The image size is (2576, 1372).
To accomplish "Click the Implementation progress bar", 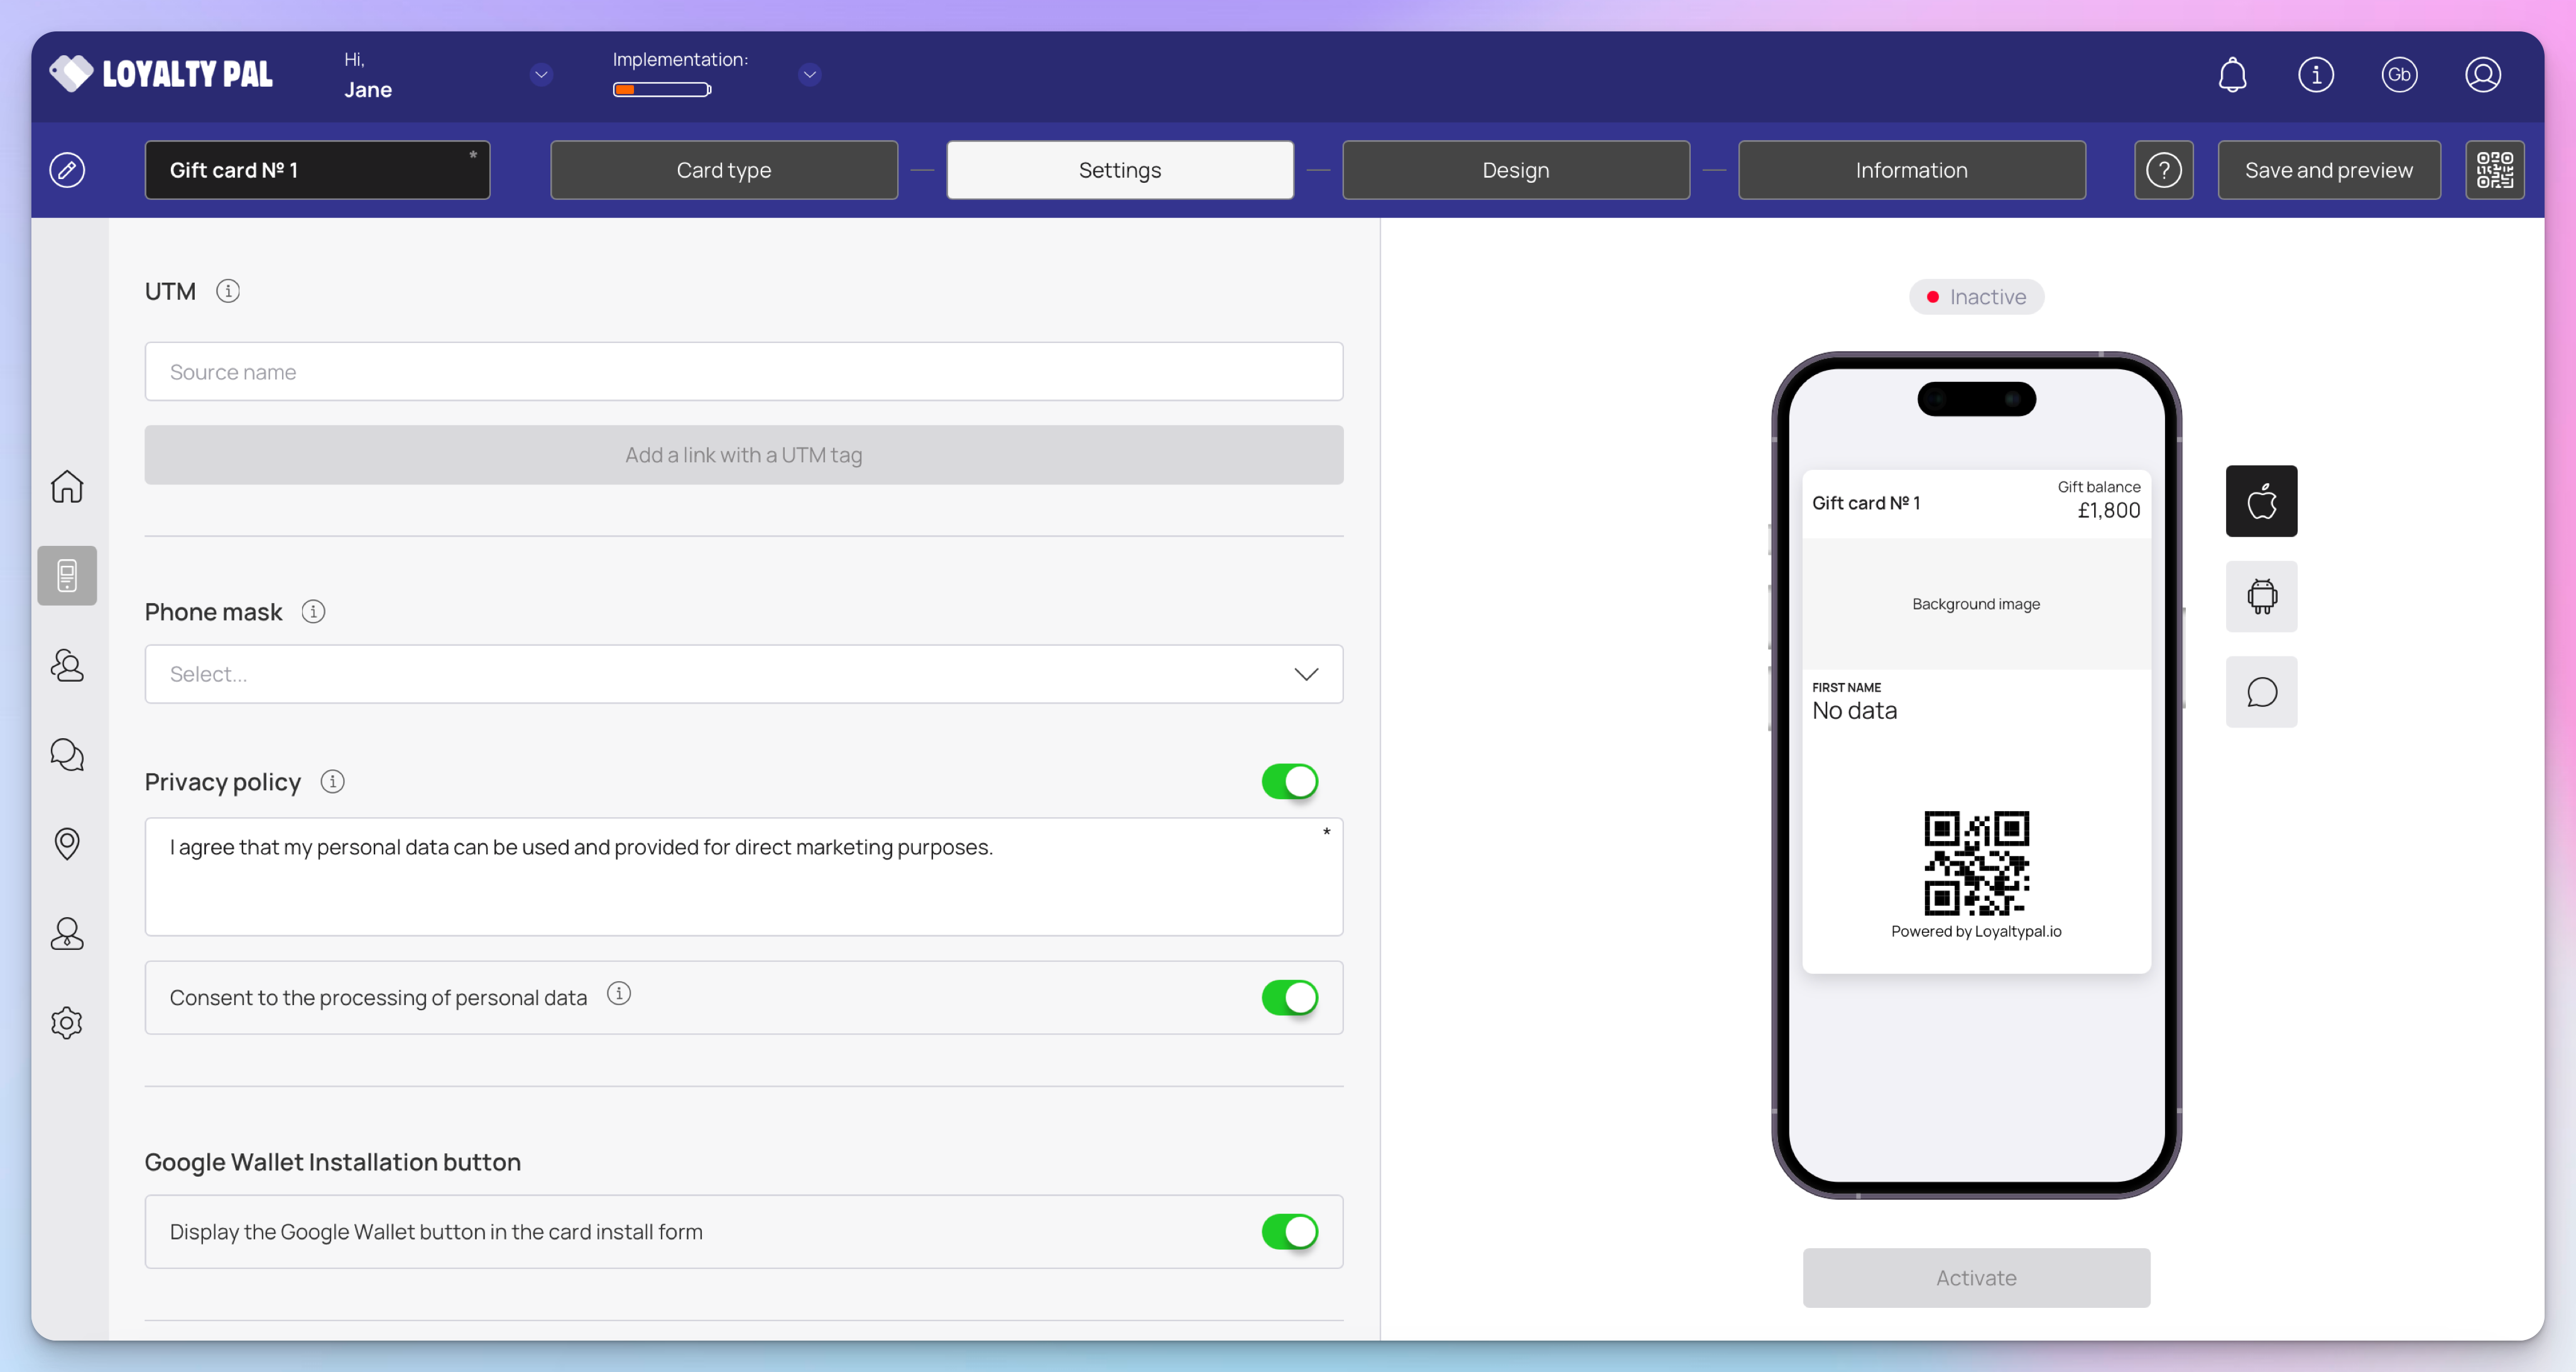I will pyautogui.click(x=661, y=90).
